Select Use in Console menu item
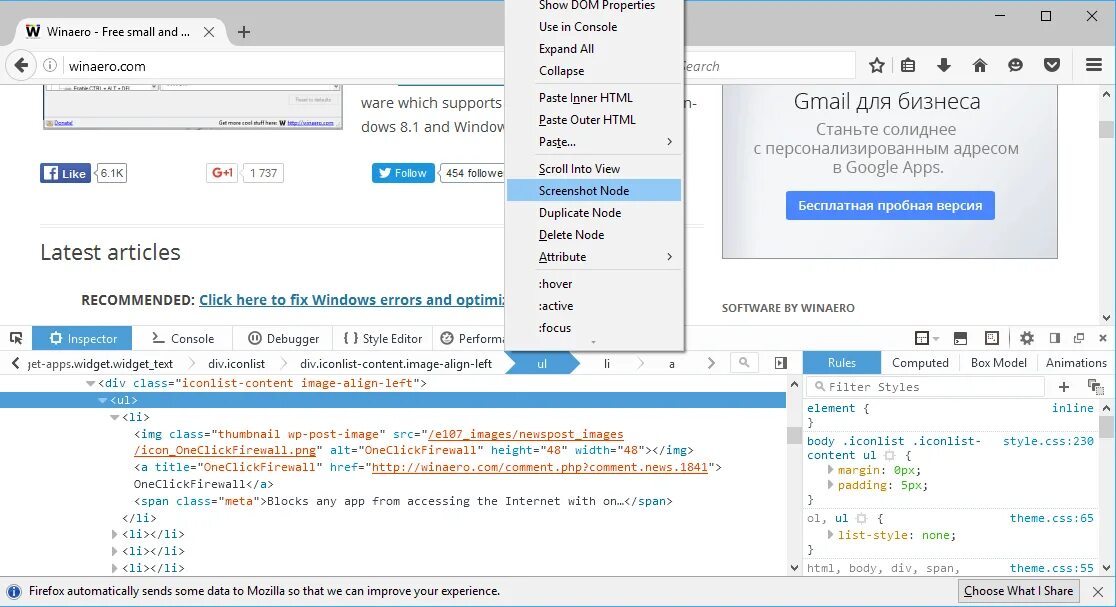 pos(594,27)
